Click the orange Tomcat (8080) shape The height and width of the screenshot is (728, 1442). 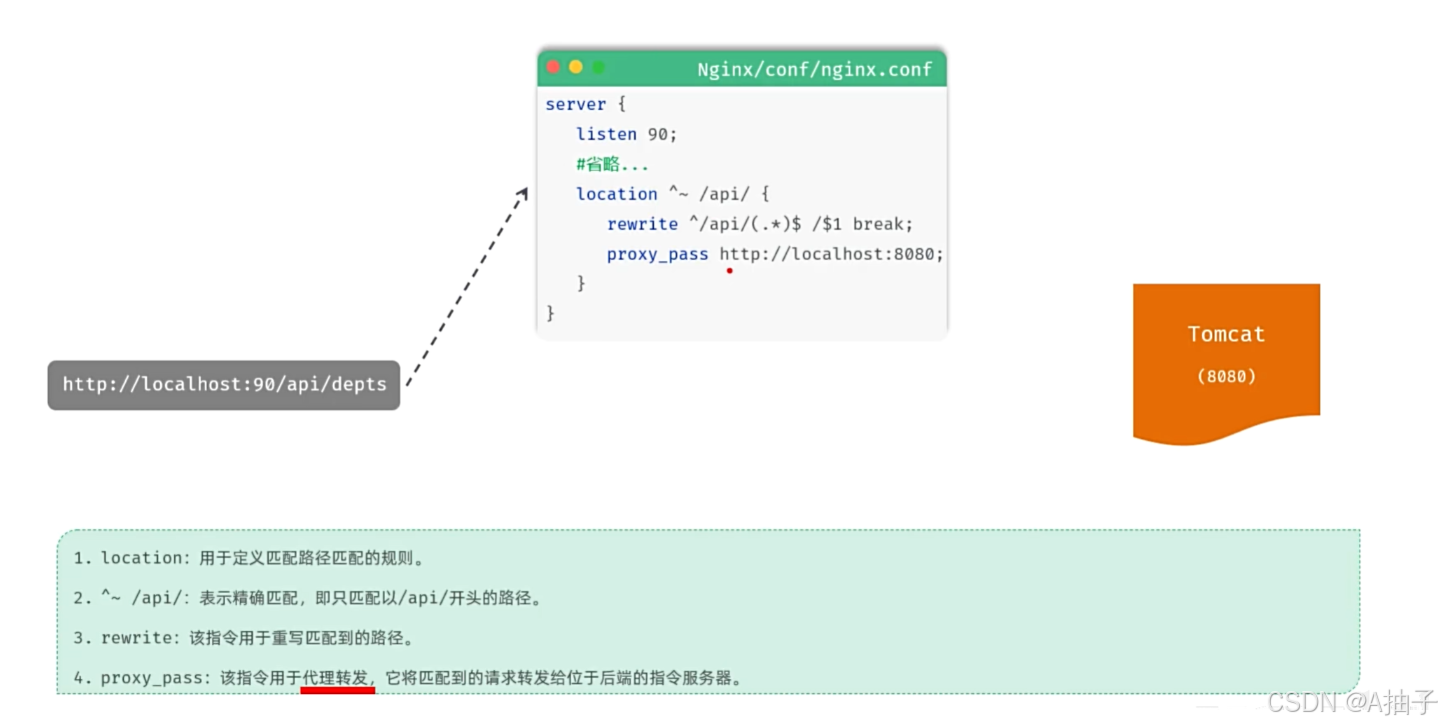(1226, 362)
